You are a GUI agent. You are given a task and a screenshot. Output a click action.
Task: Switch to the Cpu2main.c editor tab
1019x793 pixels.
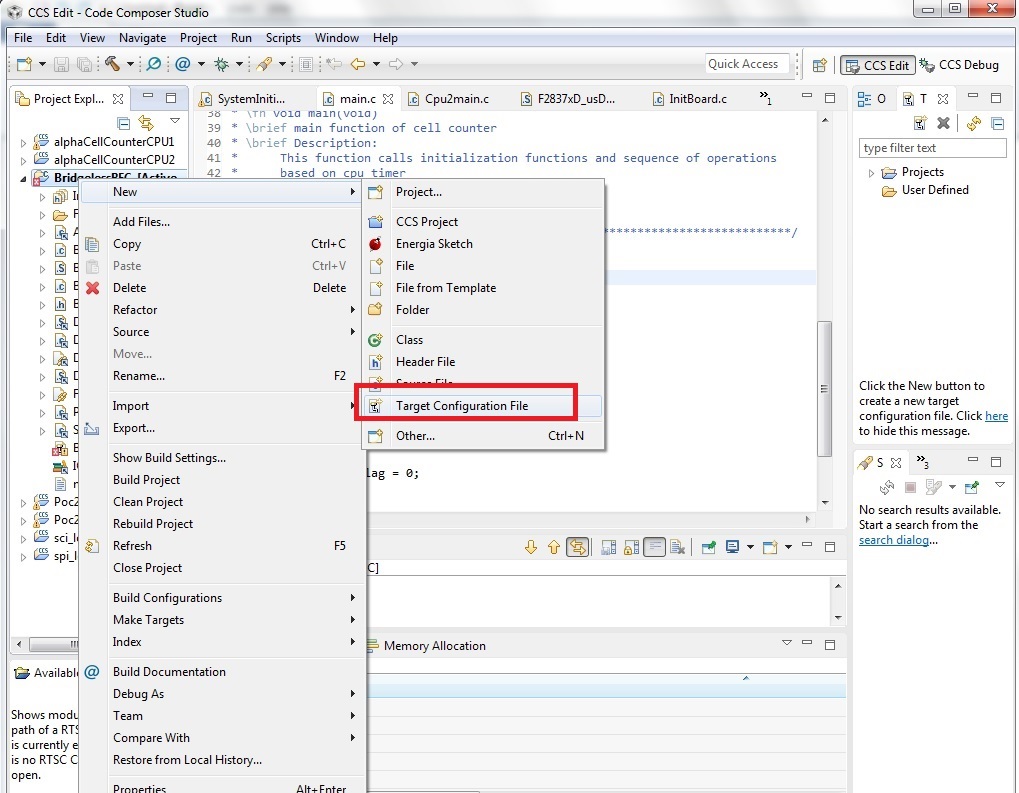[448, 99]
